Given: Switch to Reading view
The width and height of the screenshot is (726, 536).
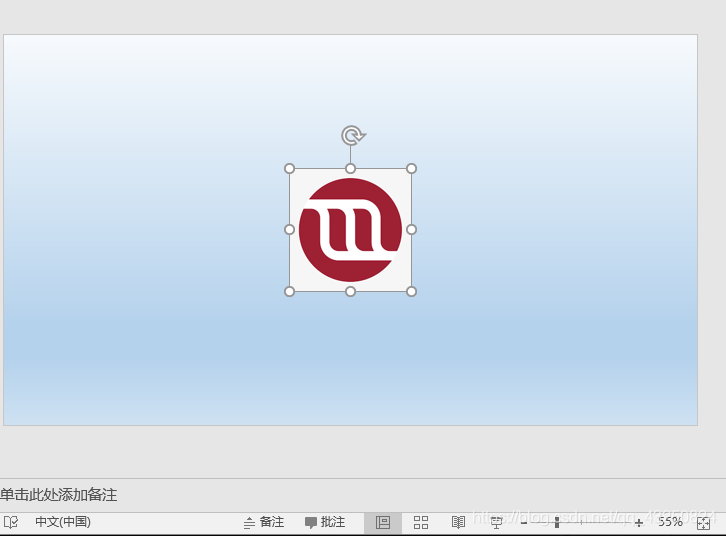Looking at the screenshot, I should coord(458,523).
